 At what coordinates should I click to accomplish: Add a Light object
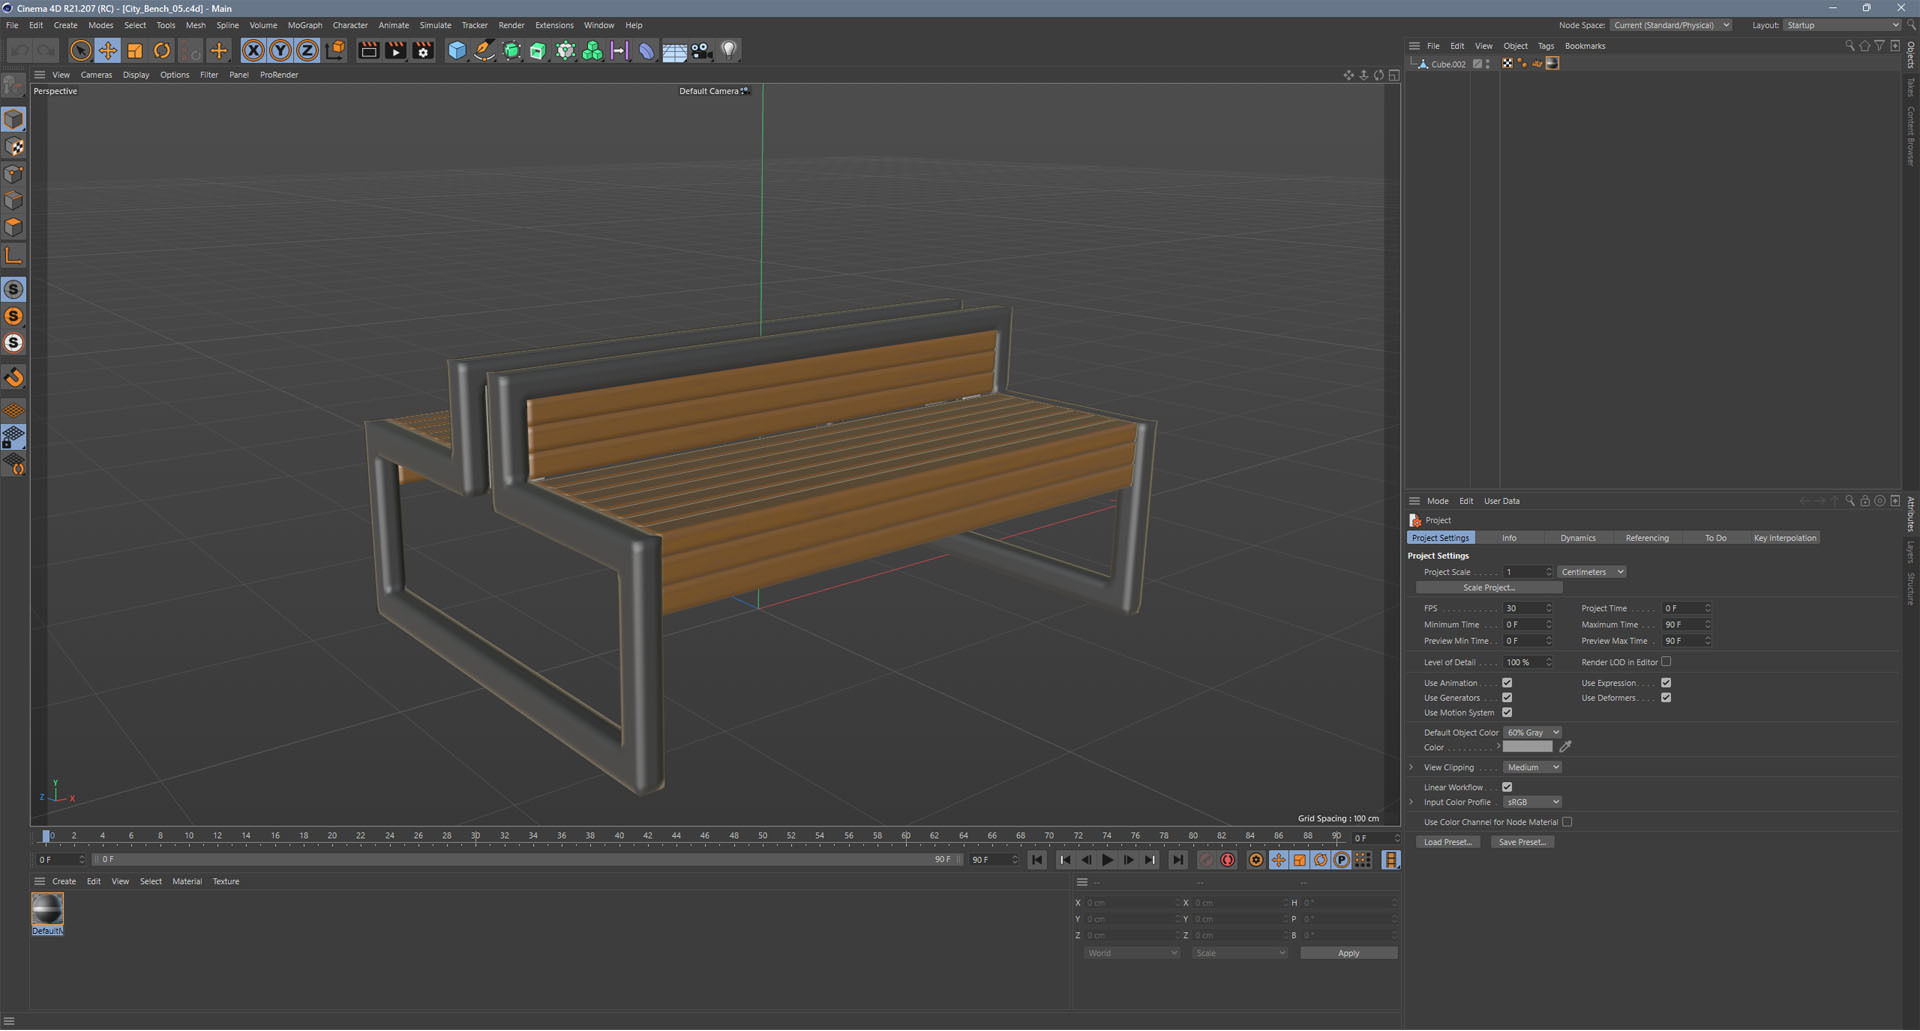[x=729, y=50]
